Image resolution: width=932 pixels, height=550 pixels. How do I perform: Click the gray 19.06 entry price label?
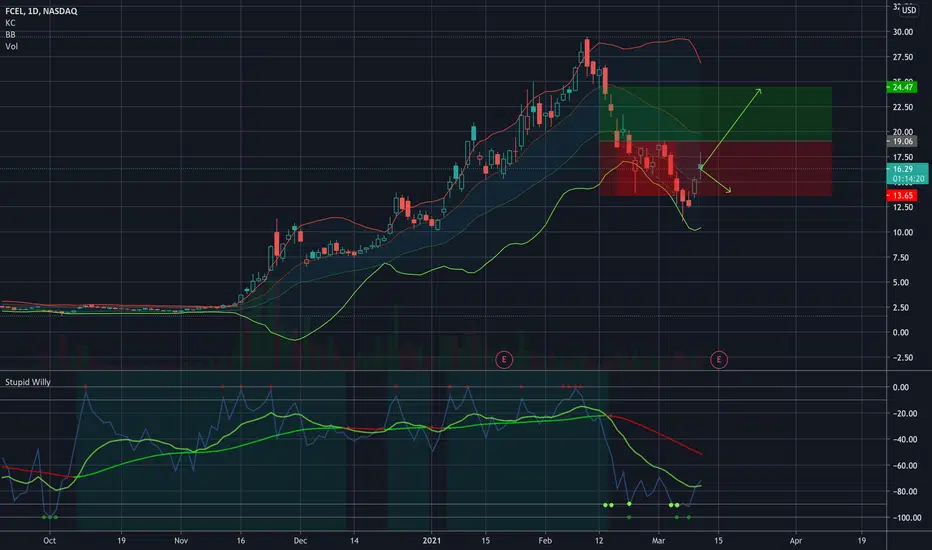point(902,142)
